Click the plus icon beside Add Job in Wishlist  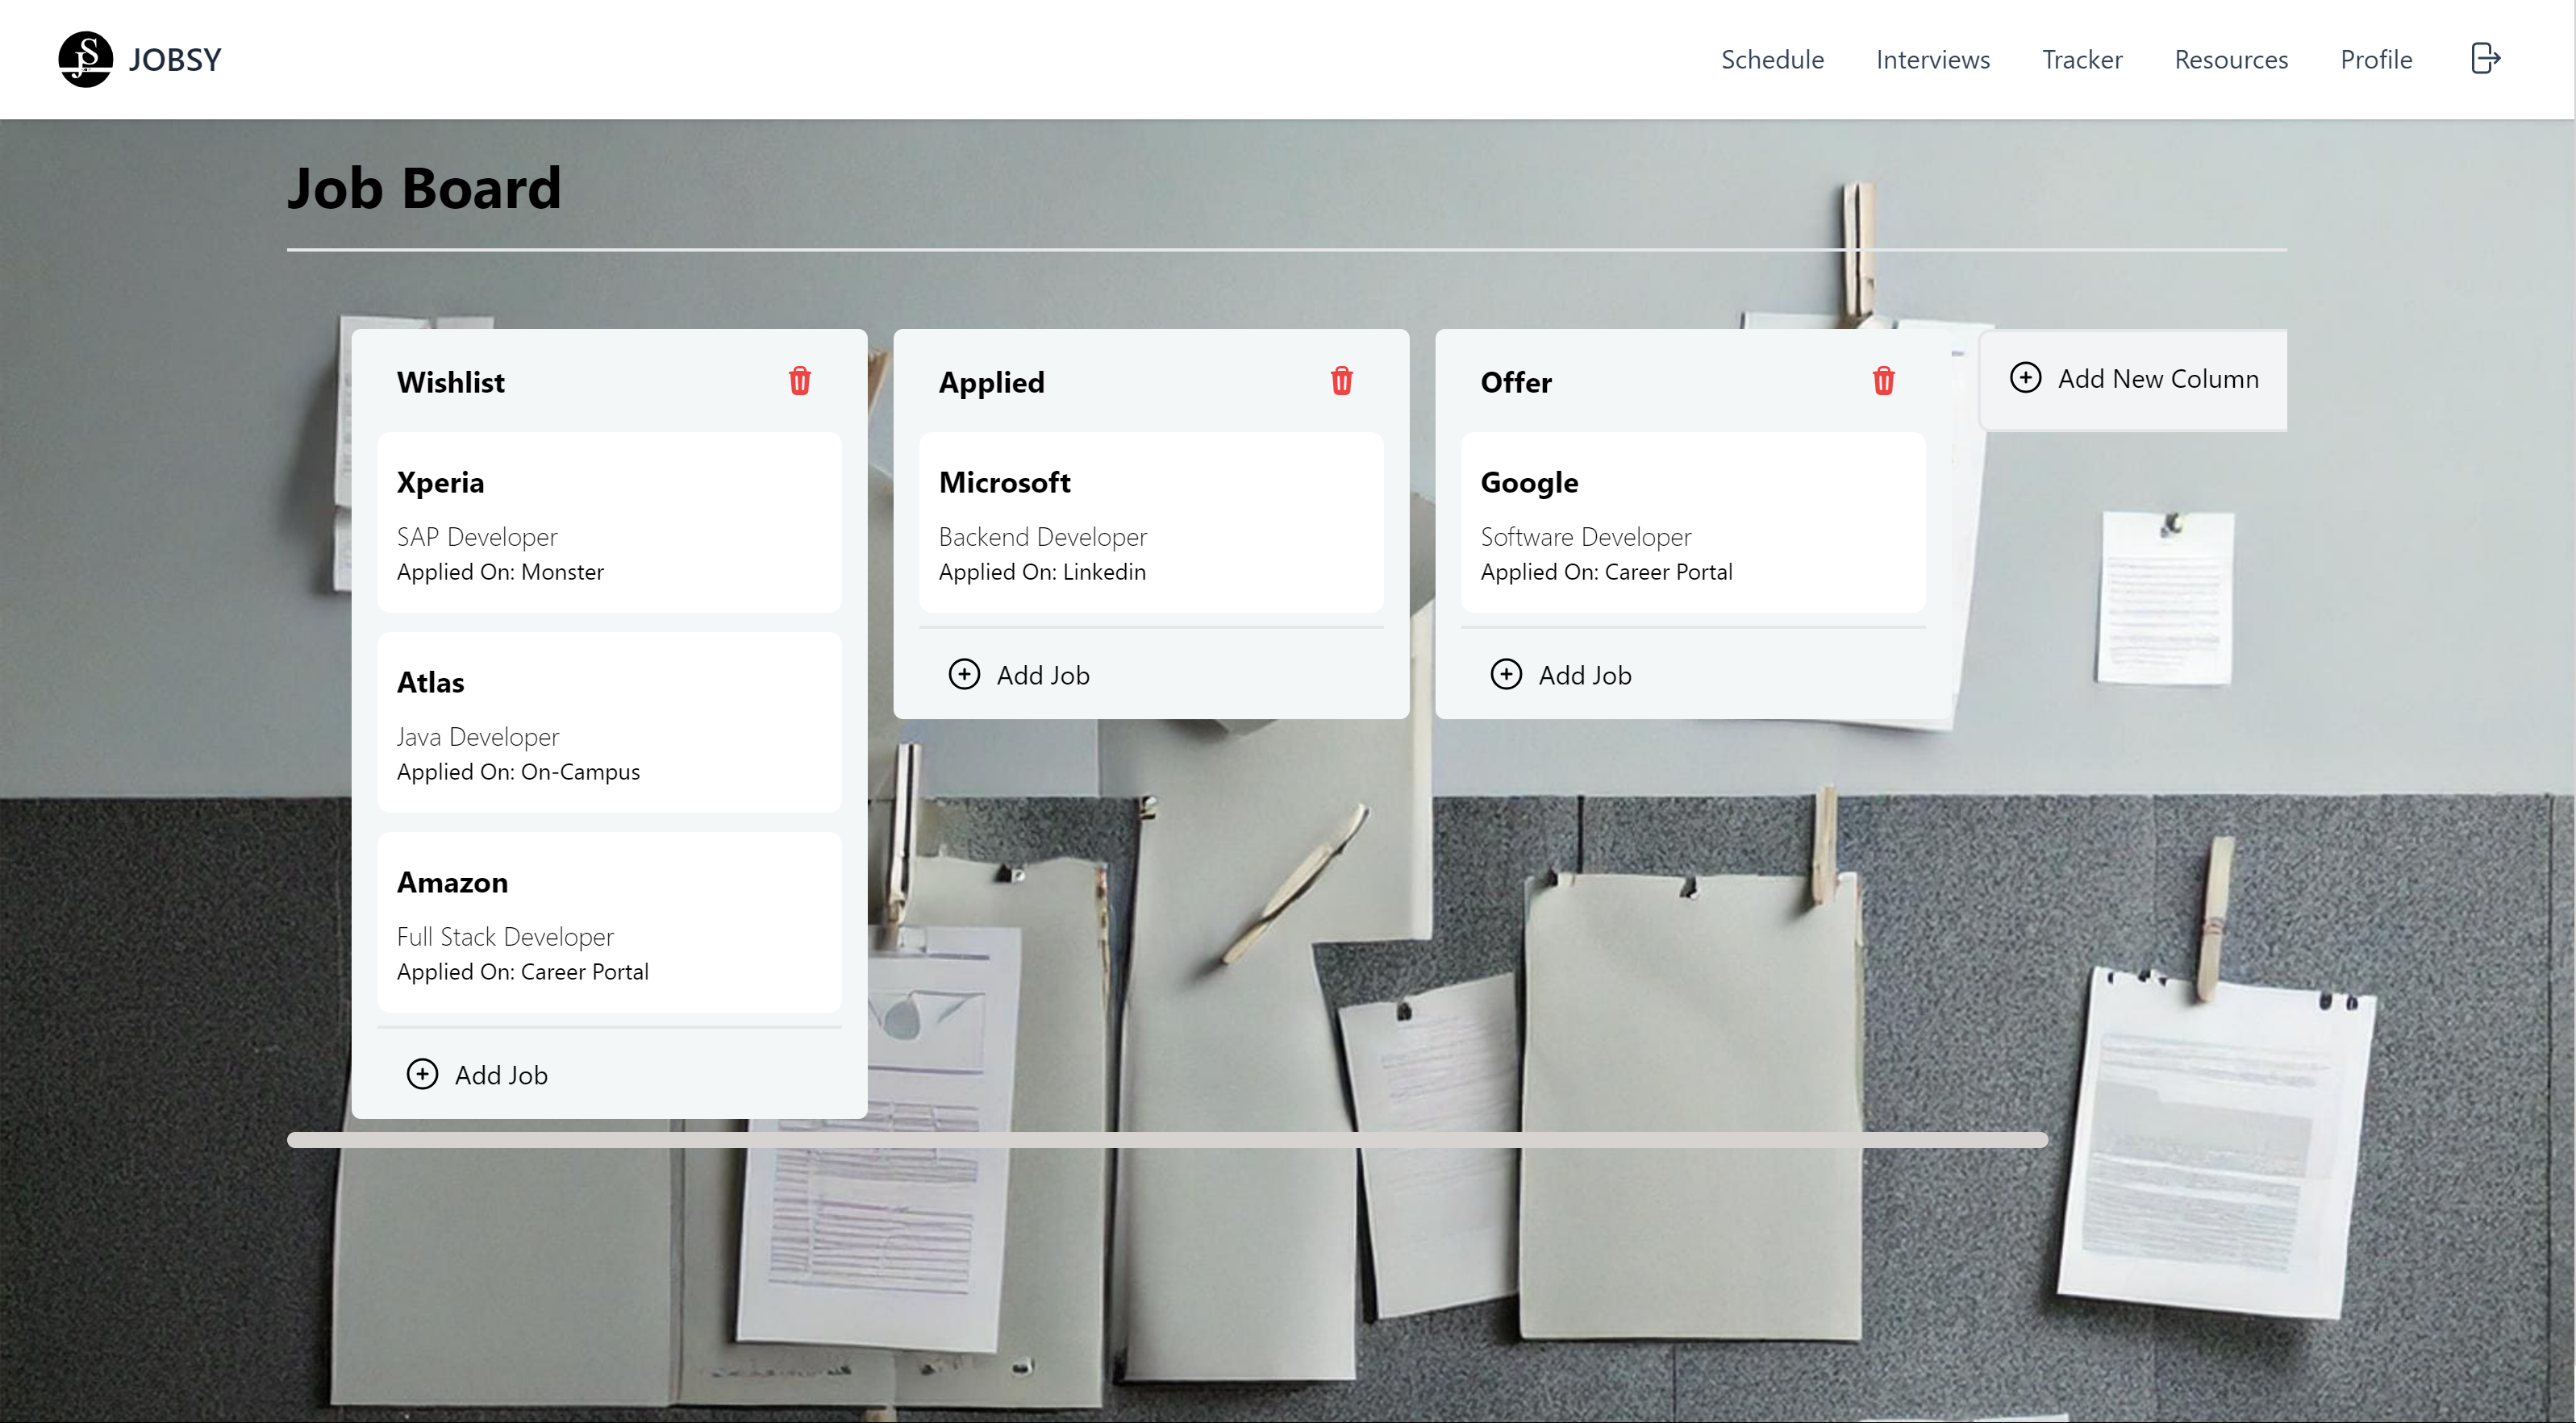(x=423, y=1073)
